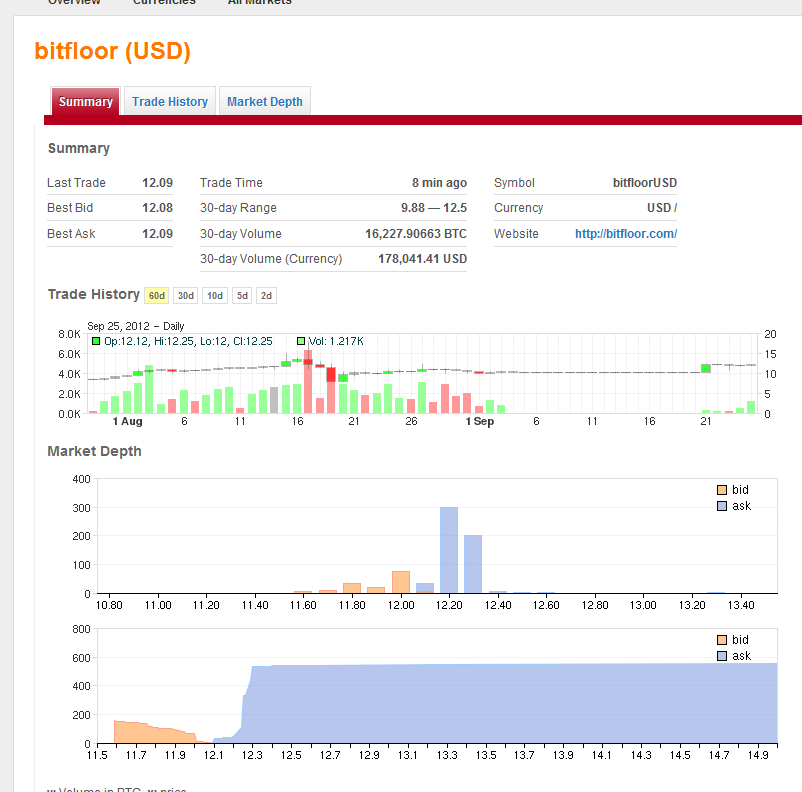802x792 pixels.
Task: Click the Vol legend square in trade chart
Action: point(301,341)
